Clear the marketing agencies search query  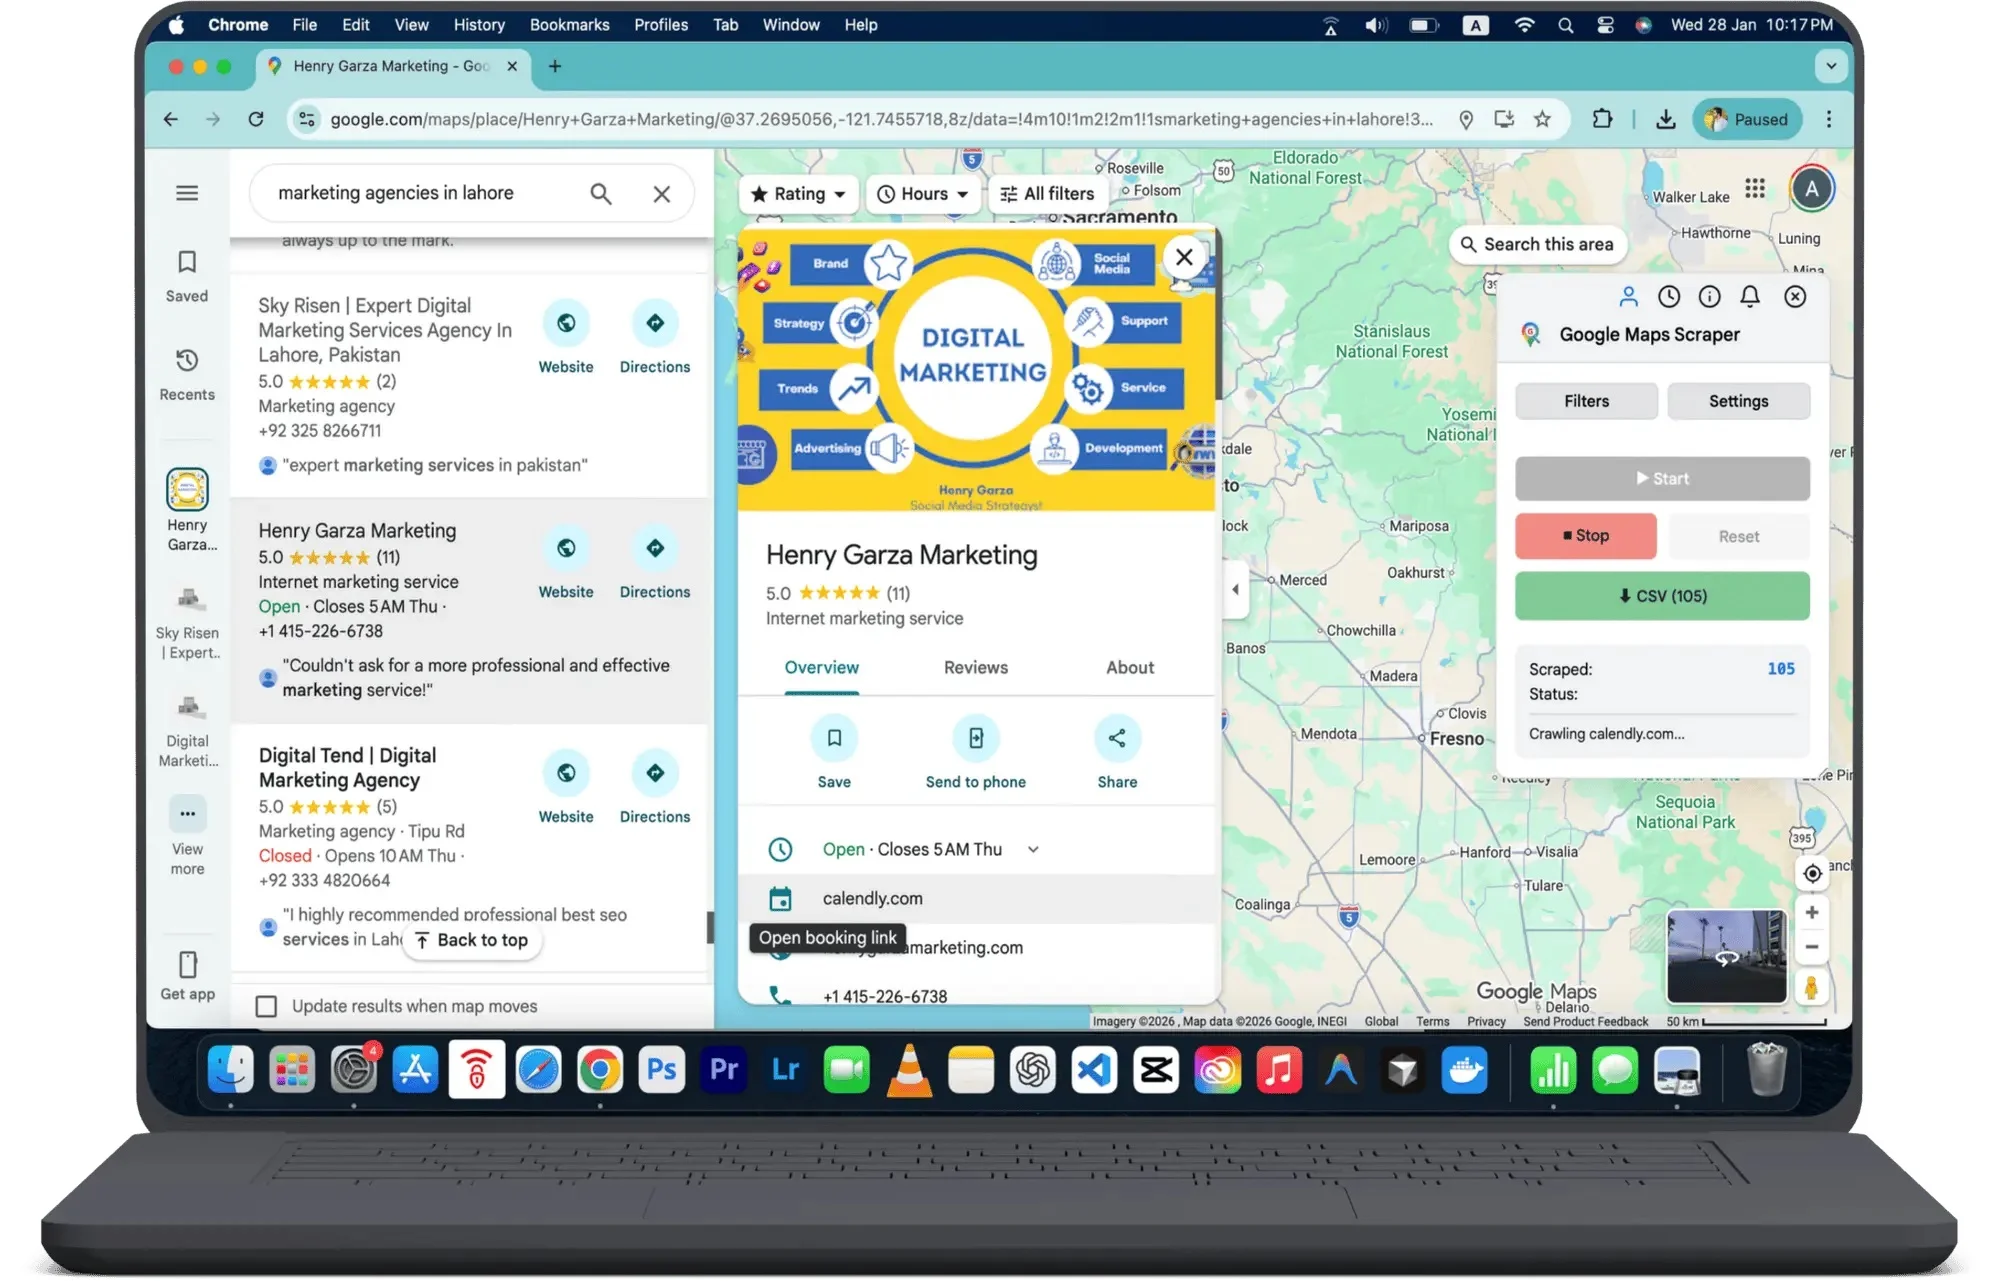coord(662,194)
